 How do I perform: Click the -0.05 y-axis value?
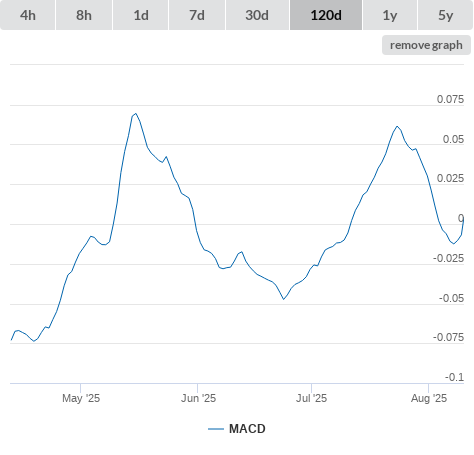click(x=451, y=298)
